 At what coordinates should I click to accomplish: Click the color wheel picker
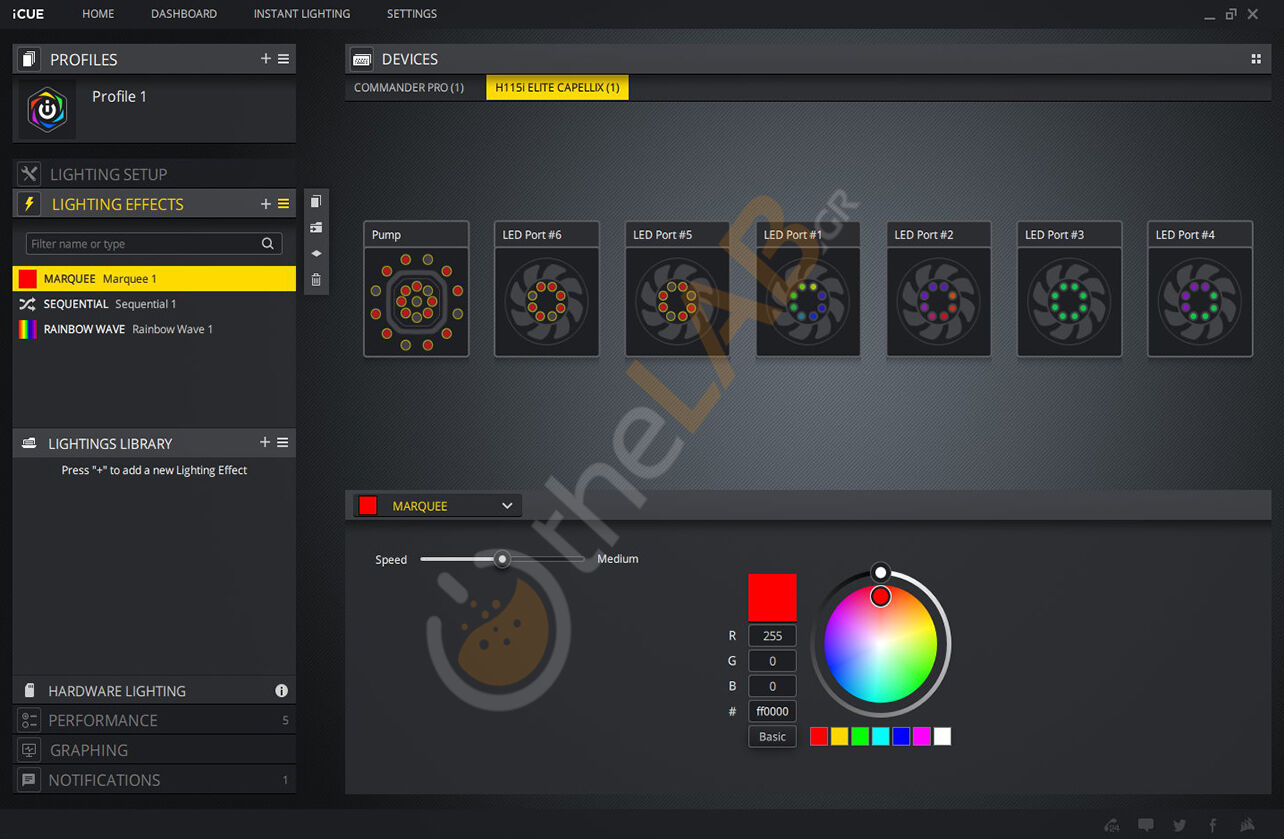[880, 644]
